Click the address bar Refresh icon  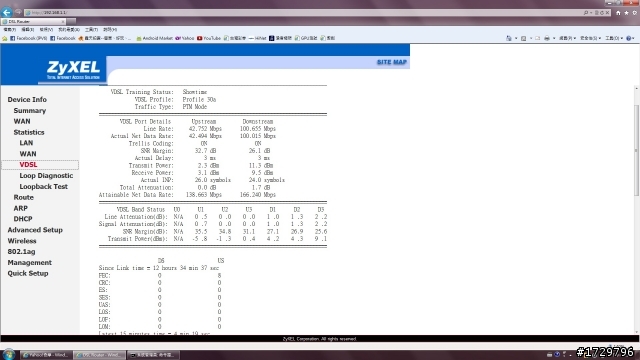tap(602, 13)
